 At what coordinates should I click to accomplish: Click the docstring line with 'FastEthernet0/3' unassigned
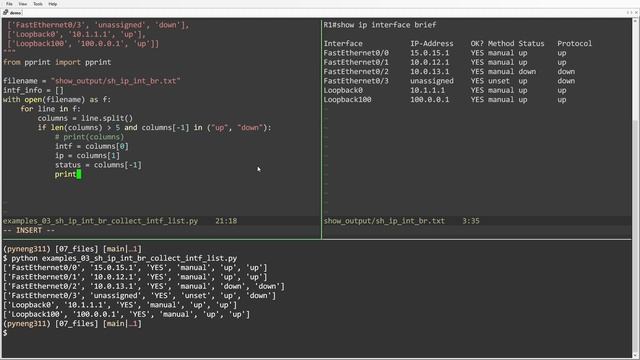pyautogui.click(x=98, y=25)
